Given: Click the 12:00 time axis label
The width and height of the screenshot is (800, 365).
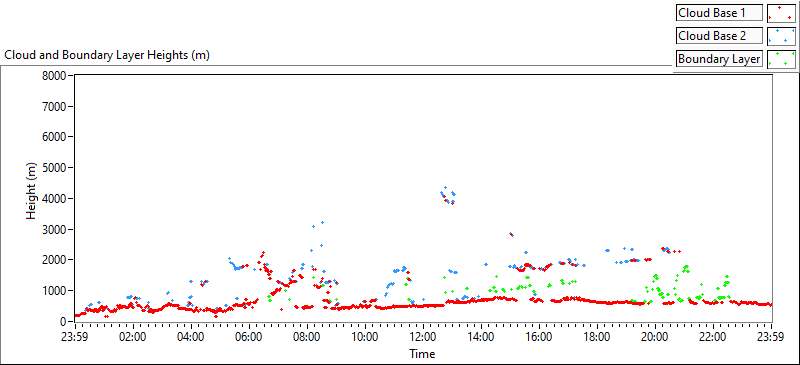Looking at the screenshot, I should coord(423,337).
